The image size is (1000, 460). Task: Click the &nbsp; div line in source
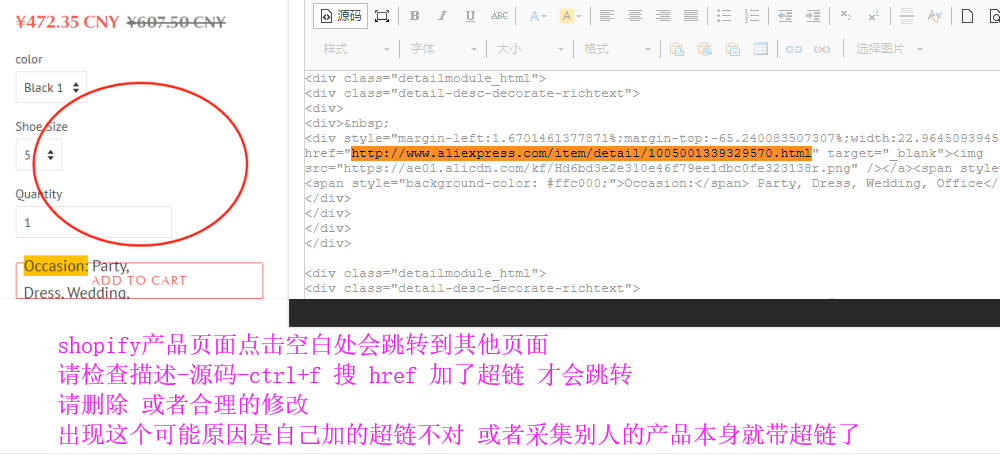pyautogui.click(x=348, y=123)
